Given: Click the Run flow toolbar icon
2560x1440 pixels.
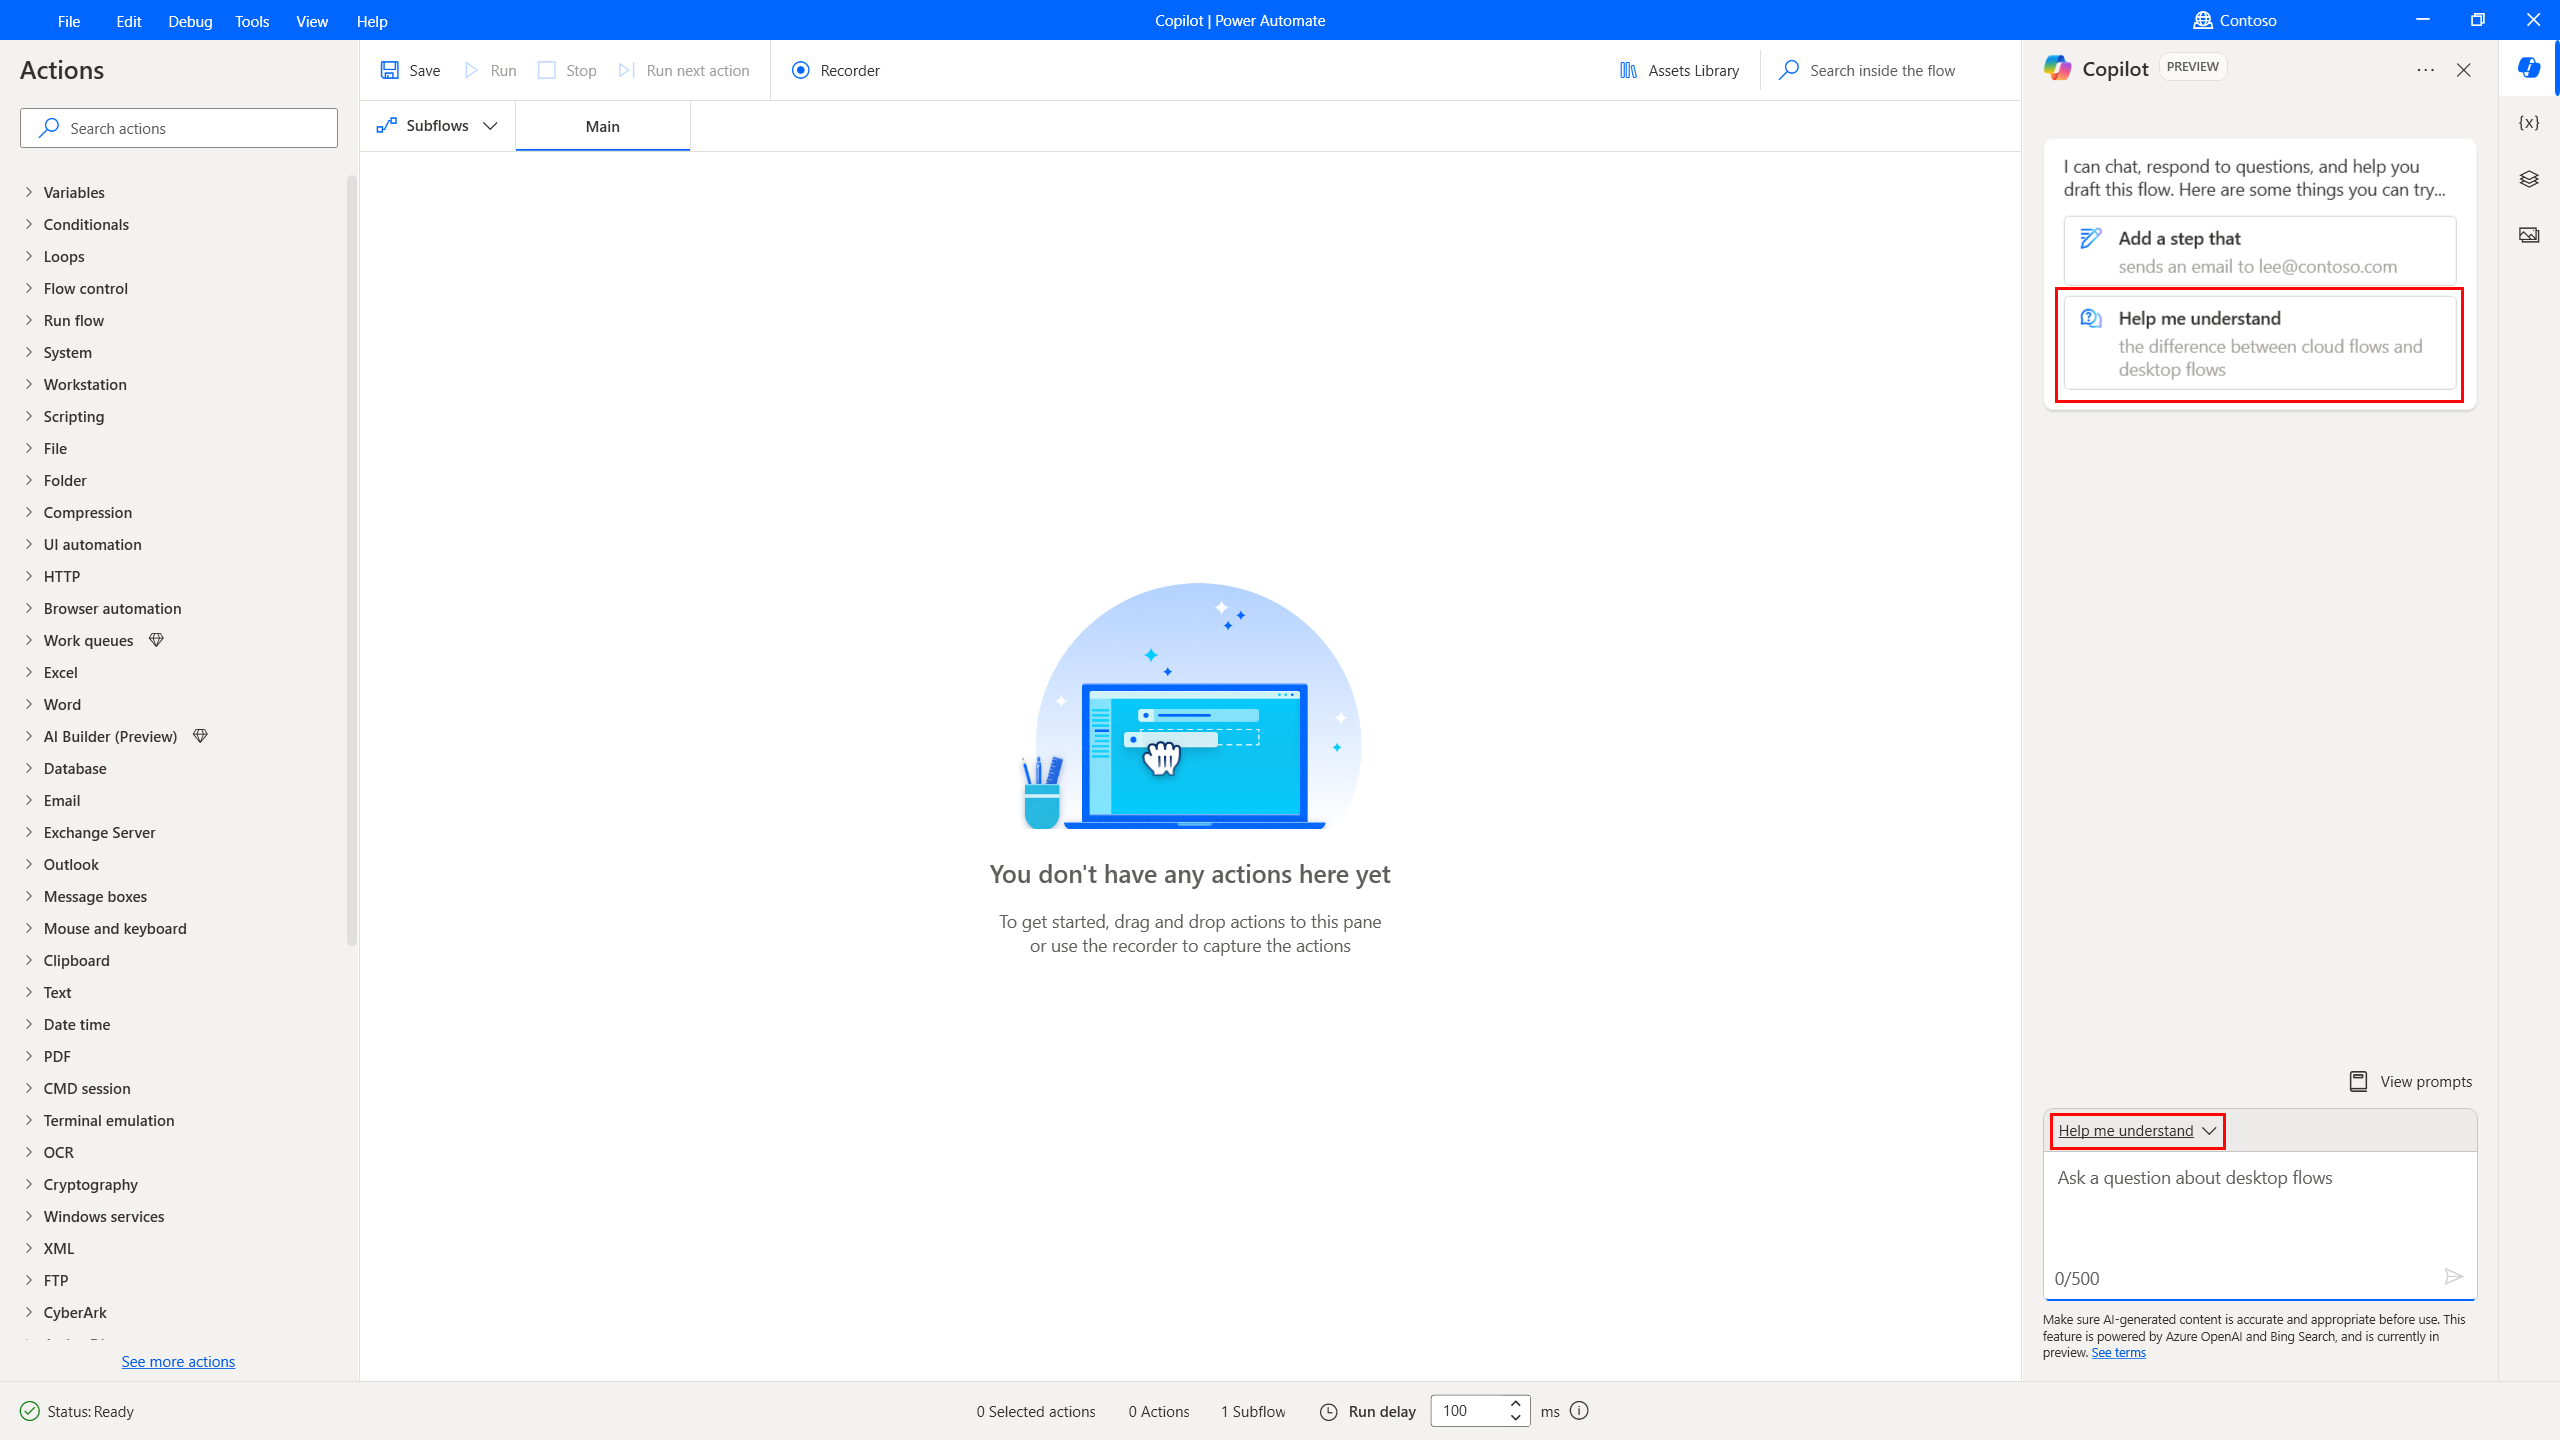Looking at the screenshot, I should [491, 70].
